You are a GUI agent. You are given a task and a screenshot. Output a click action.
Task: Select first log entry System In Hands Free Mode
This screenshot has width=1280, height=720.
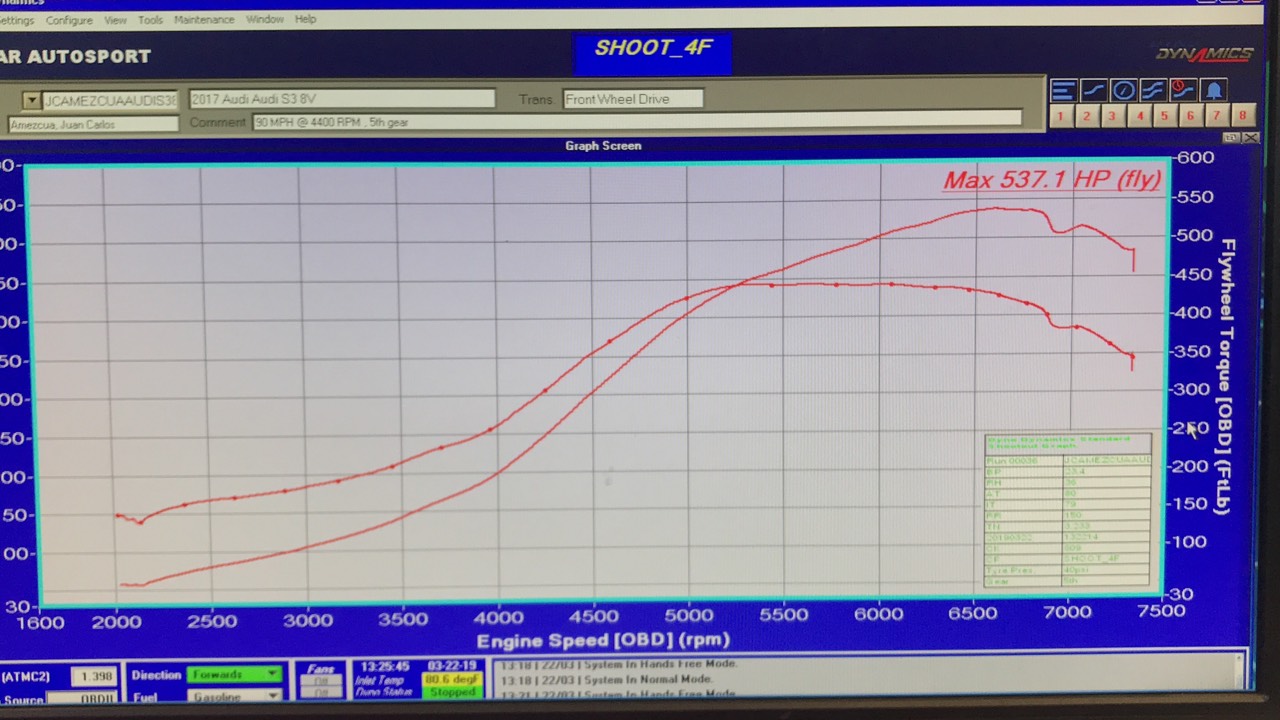pyautogui.click(x=618, y=664)
